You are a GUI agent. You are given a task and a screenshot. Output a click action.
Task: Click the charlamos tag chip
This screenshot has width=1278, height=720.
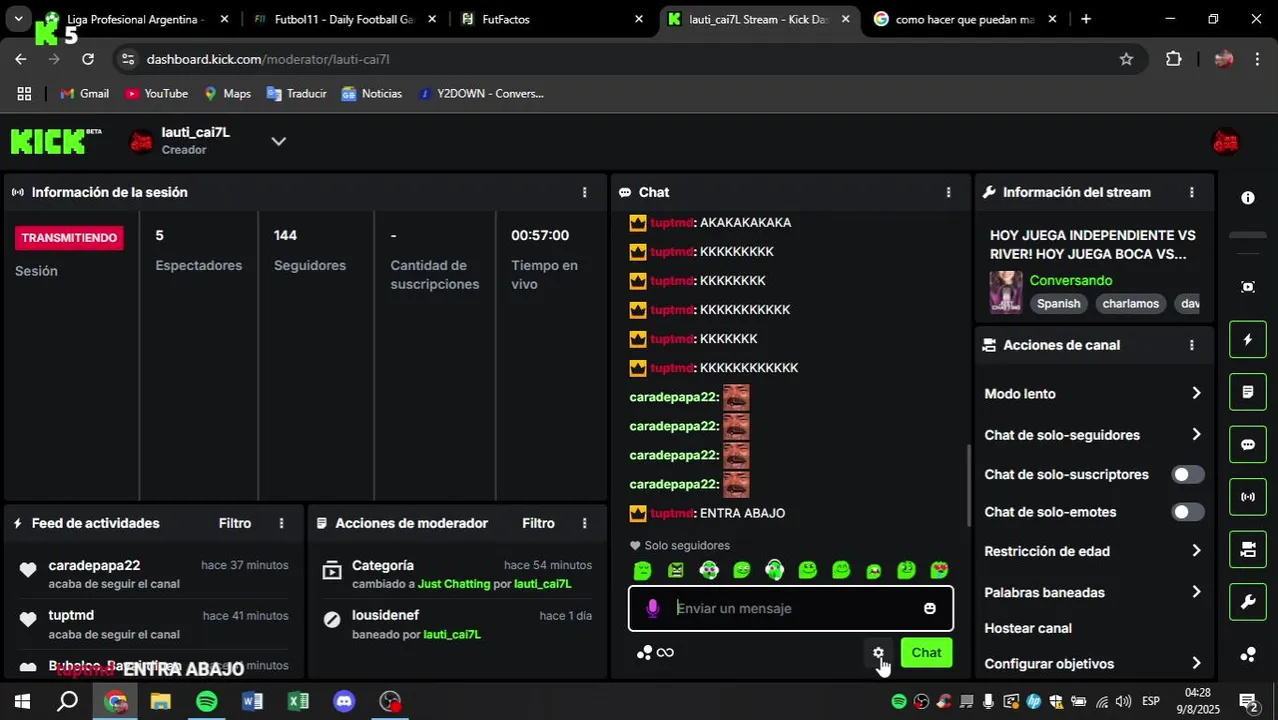pyautogui.click(x=1130, y=304)
